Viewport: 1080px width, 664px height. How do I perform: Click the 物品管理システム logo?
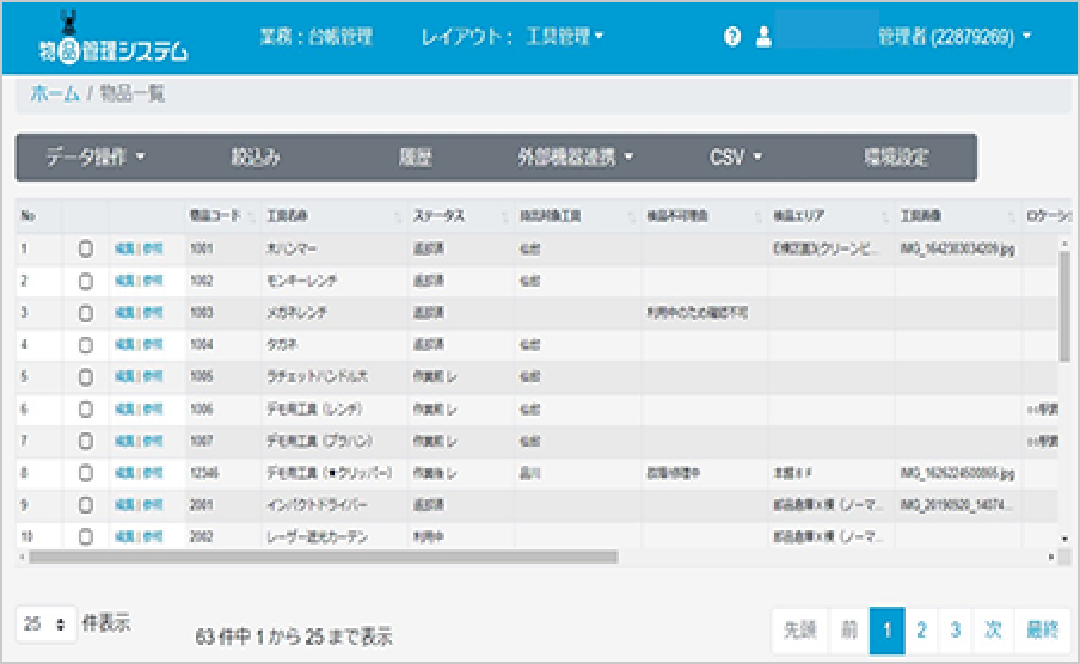pos(112,40)
